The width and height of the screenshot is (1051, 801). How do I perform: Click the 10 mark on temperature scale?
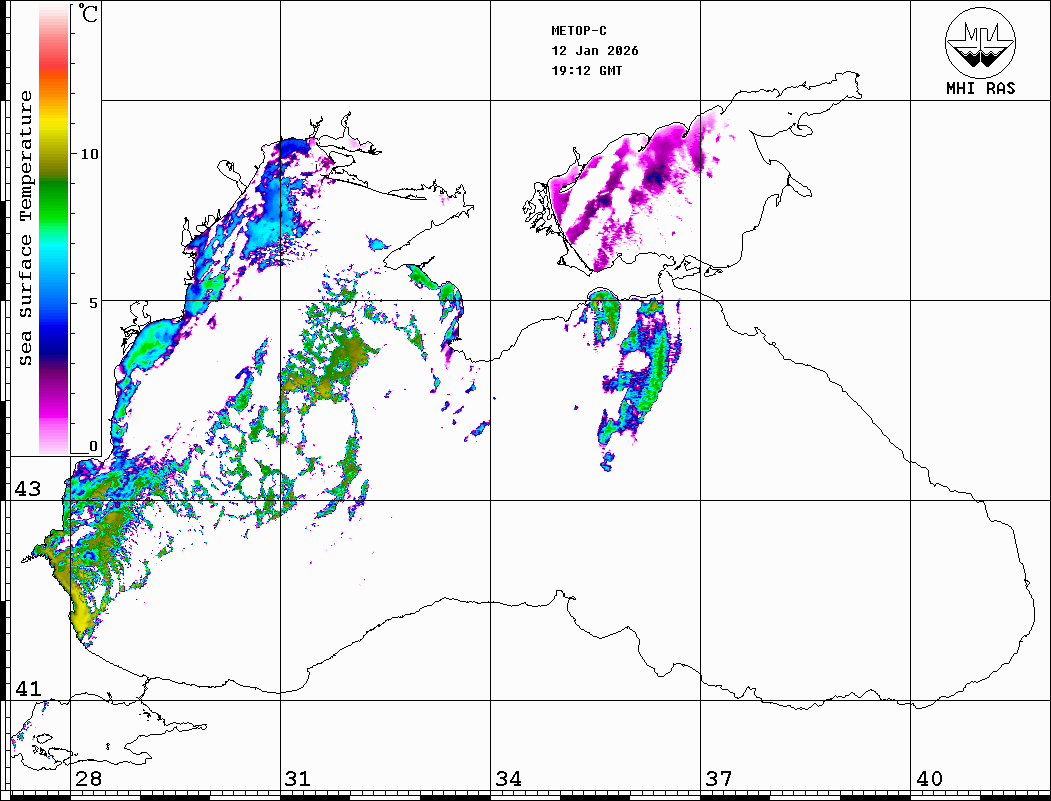(89, 155)
